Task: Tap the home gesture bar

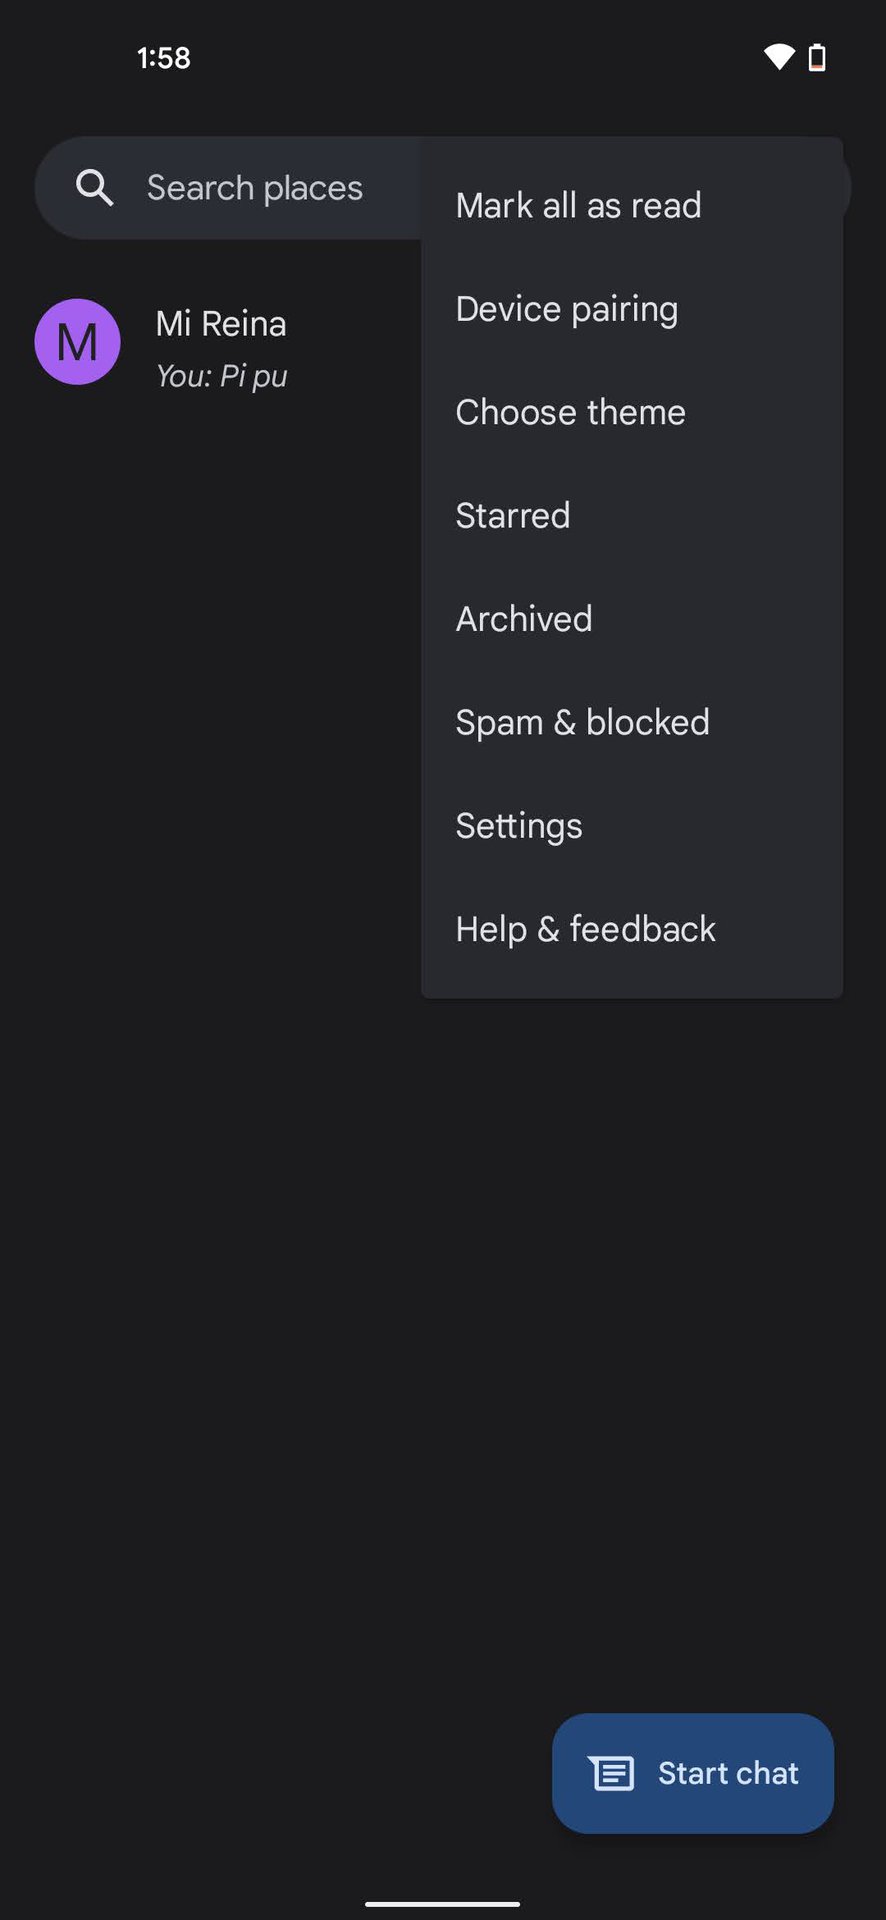Action: 442,1904
